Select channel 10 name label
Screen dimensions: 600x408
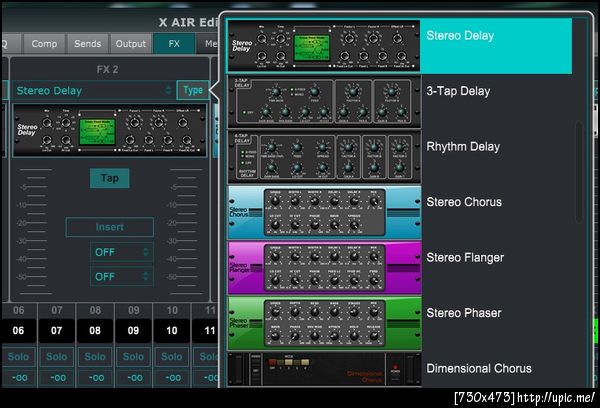171,330
